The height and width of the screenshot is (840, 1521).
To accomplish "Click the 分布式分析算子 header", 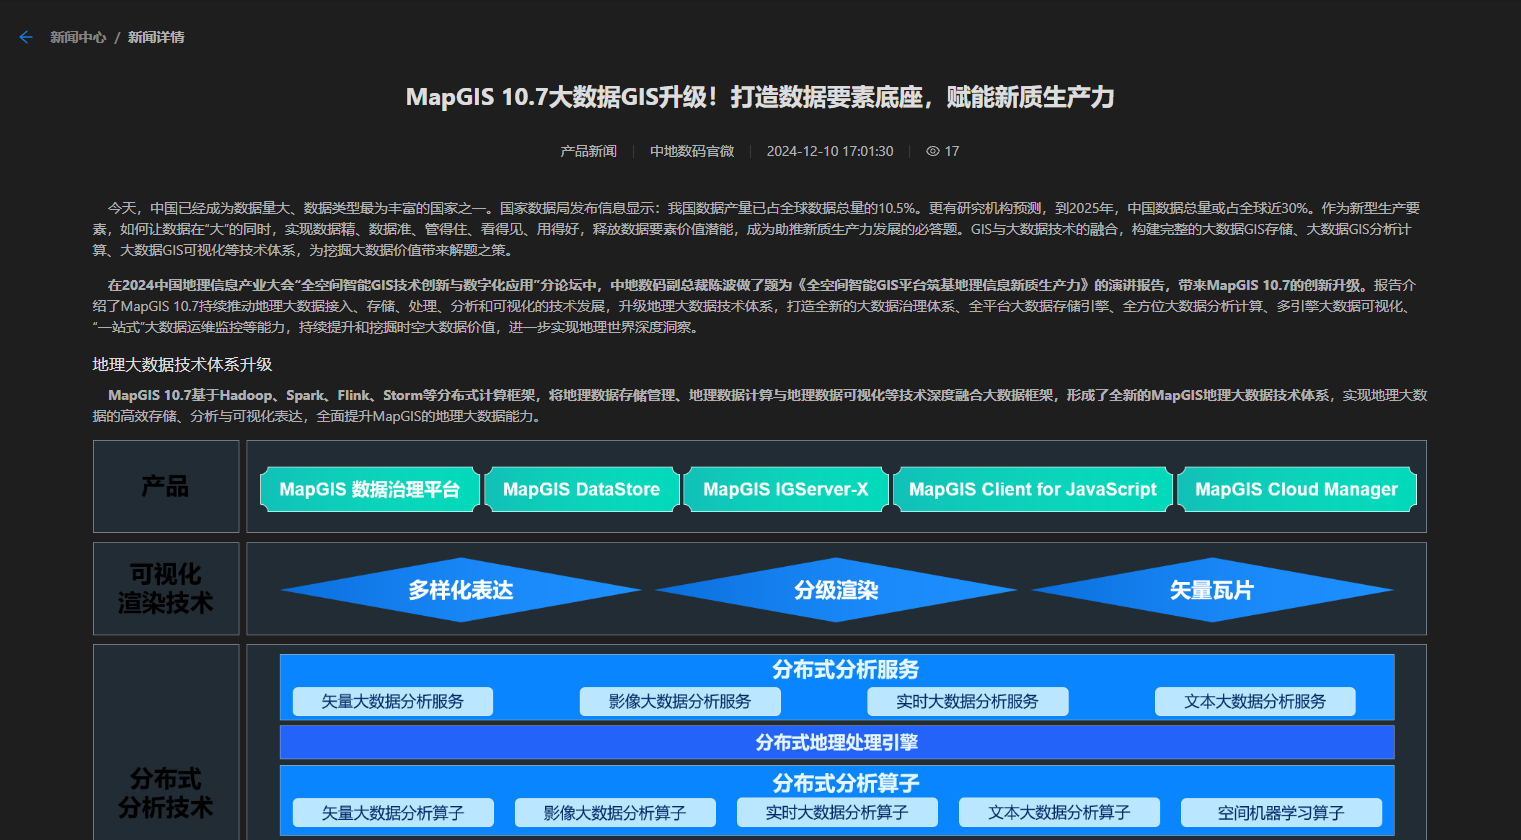I will (845, 782).
